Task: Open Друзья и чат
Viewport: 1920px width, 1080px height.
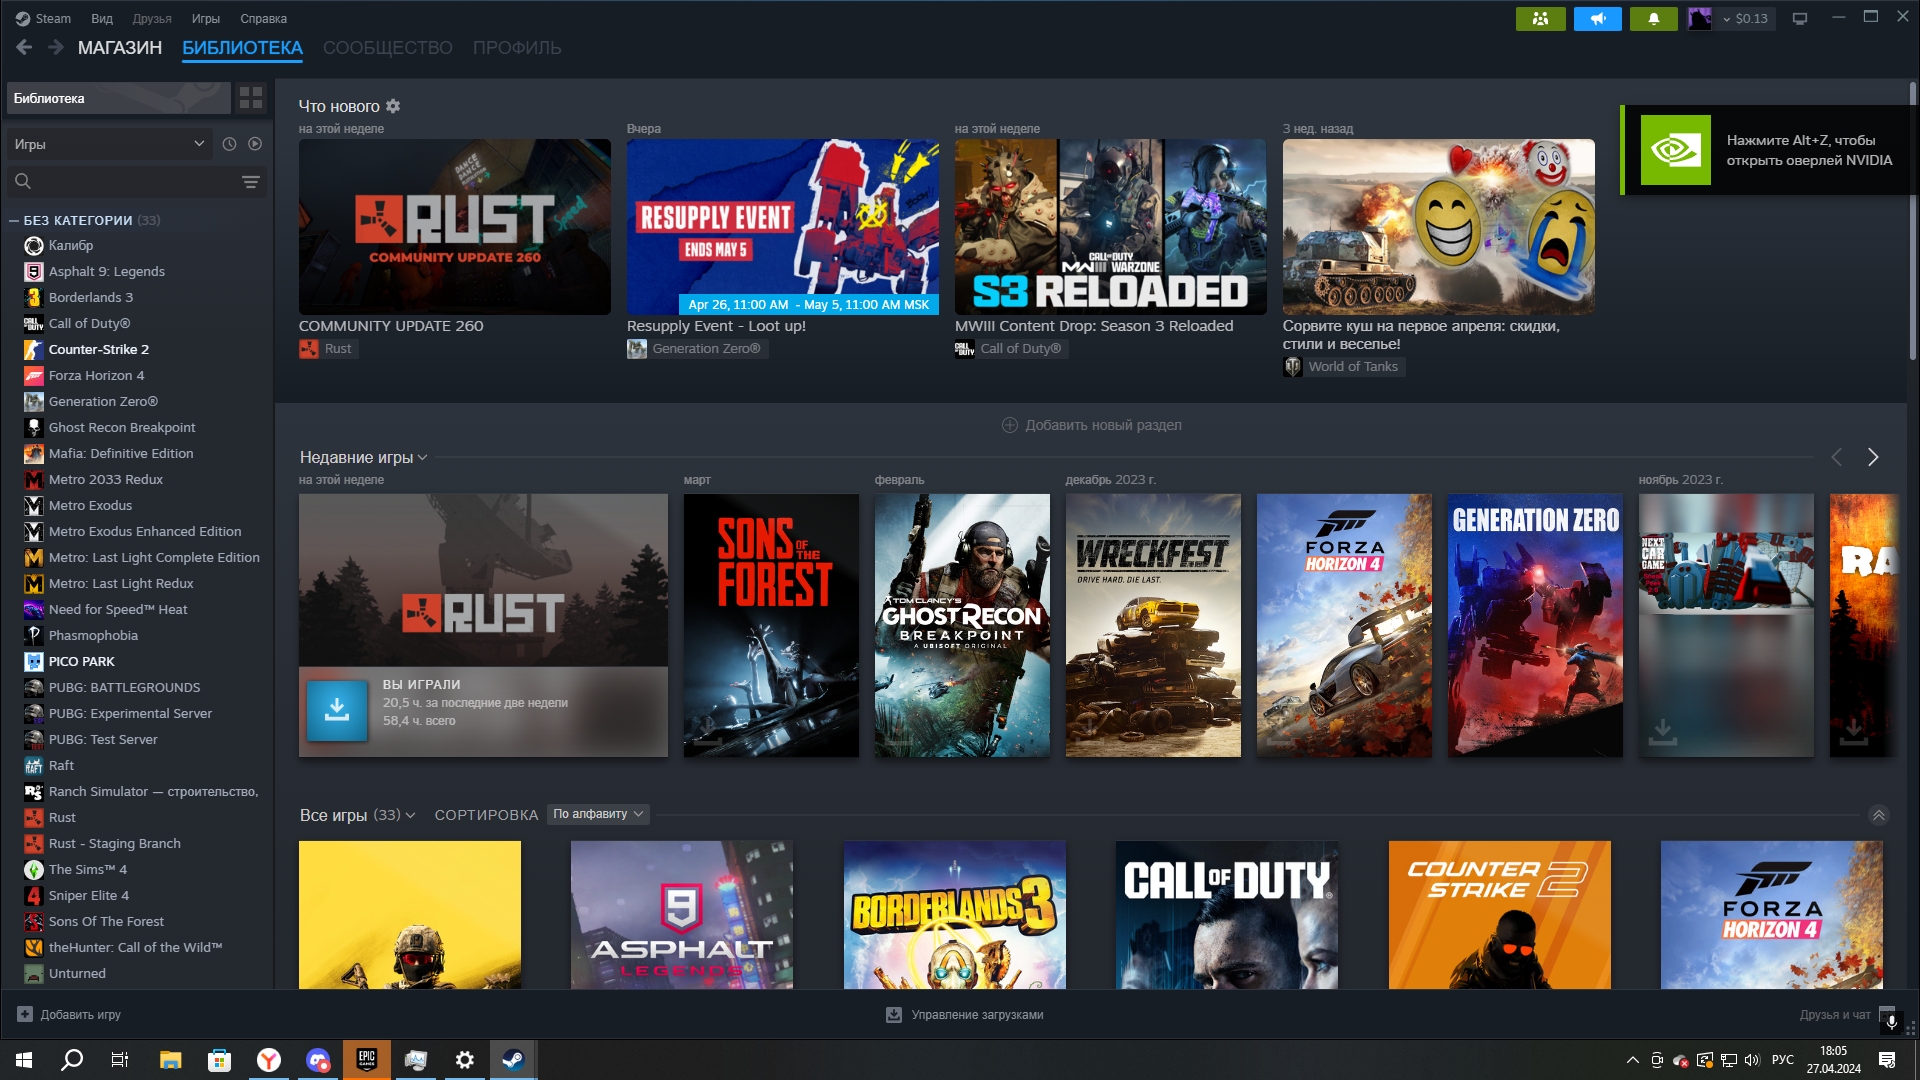Action: click(x=1834, y=1015)
